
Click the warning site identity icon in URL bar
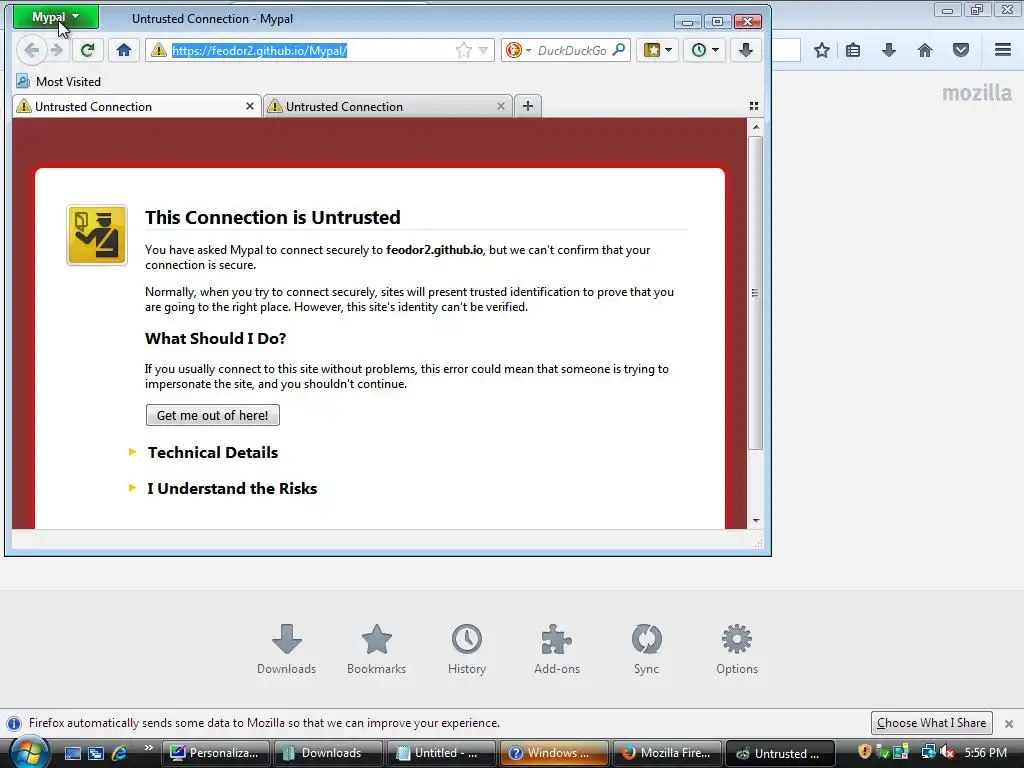[159, 50]
